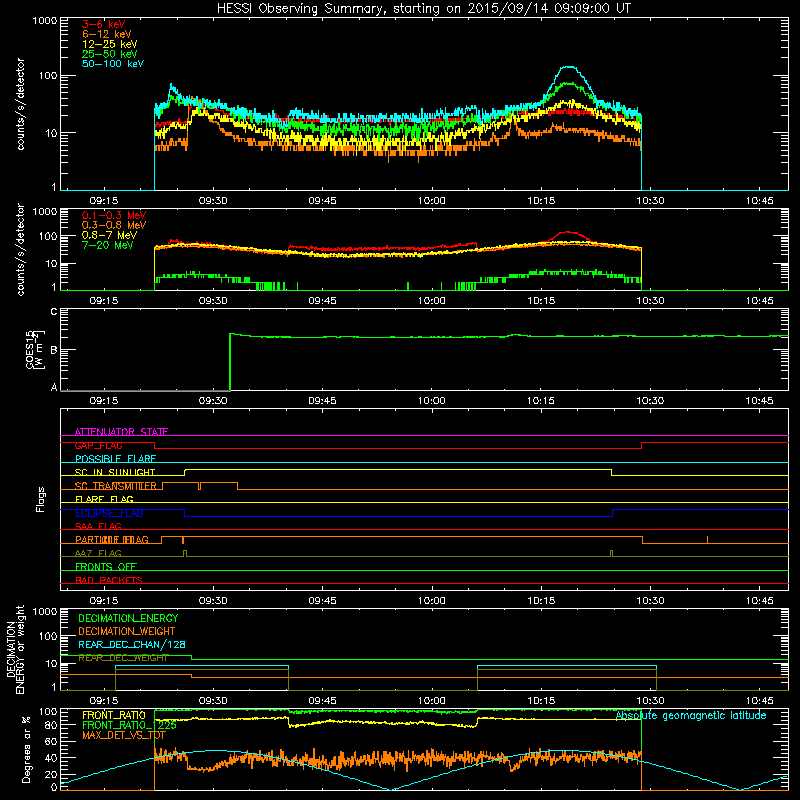Click the 09:30 tick label under GOES plot
The width and height of the screenshot is (800, 800).
[213, 401]
